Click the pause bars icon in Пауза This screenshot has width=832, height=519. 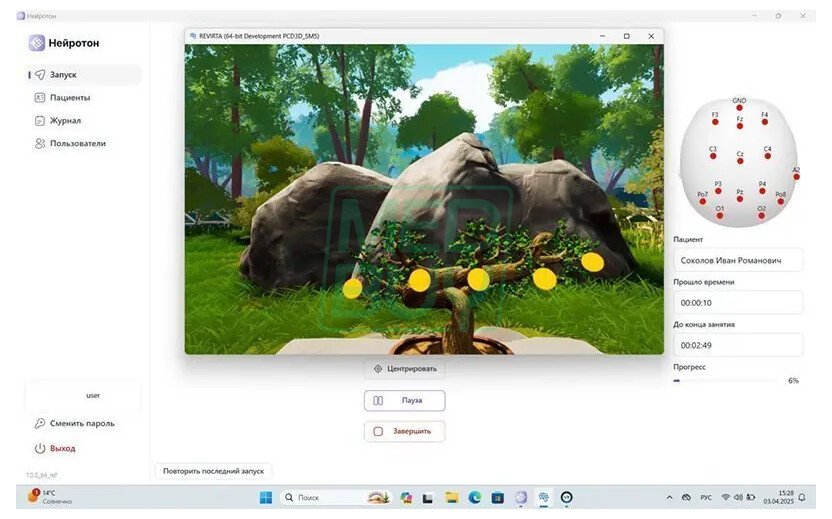coord(378,401)
